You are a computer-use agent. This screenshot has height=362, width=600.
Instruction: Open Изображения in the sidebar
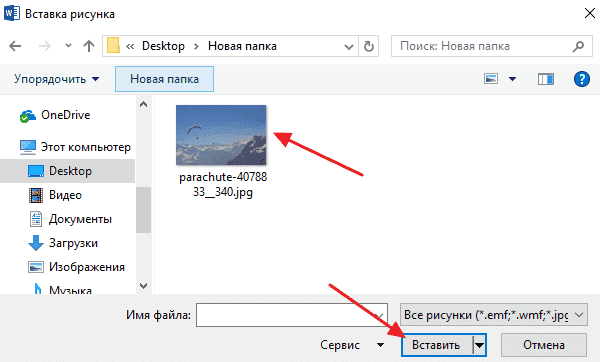click(87, 267)
